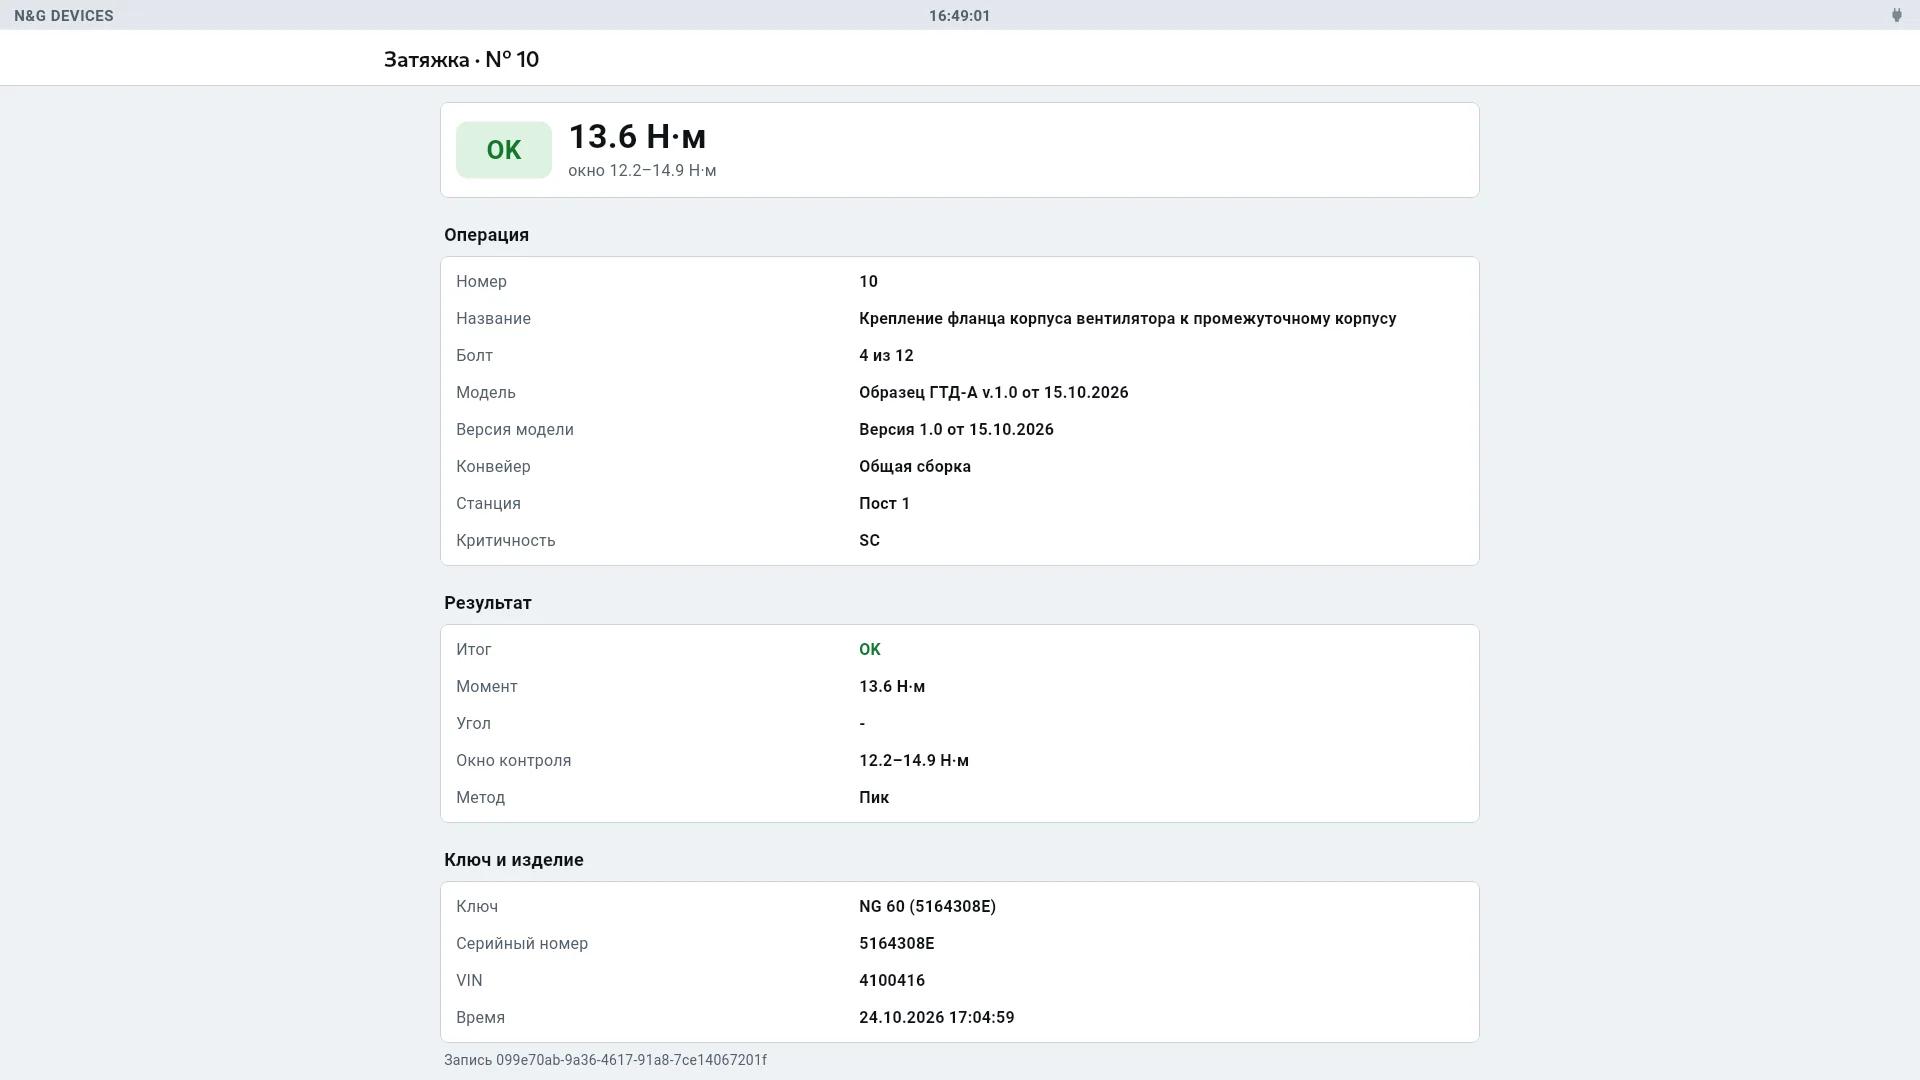This screenshot has width=1920, height=1080.
Task: Click the N&G DEVICES brand label
Action: (x=64, y=16)
